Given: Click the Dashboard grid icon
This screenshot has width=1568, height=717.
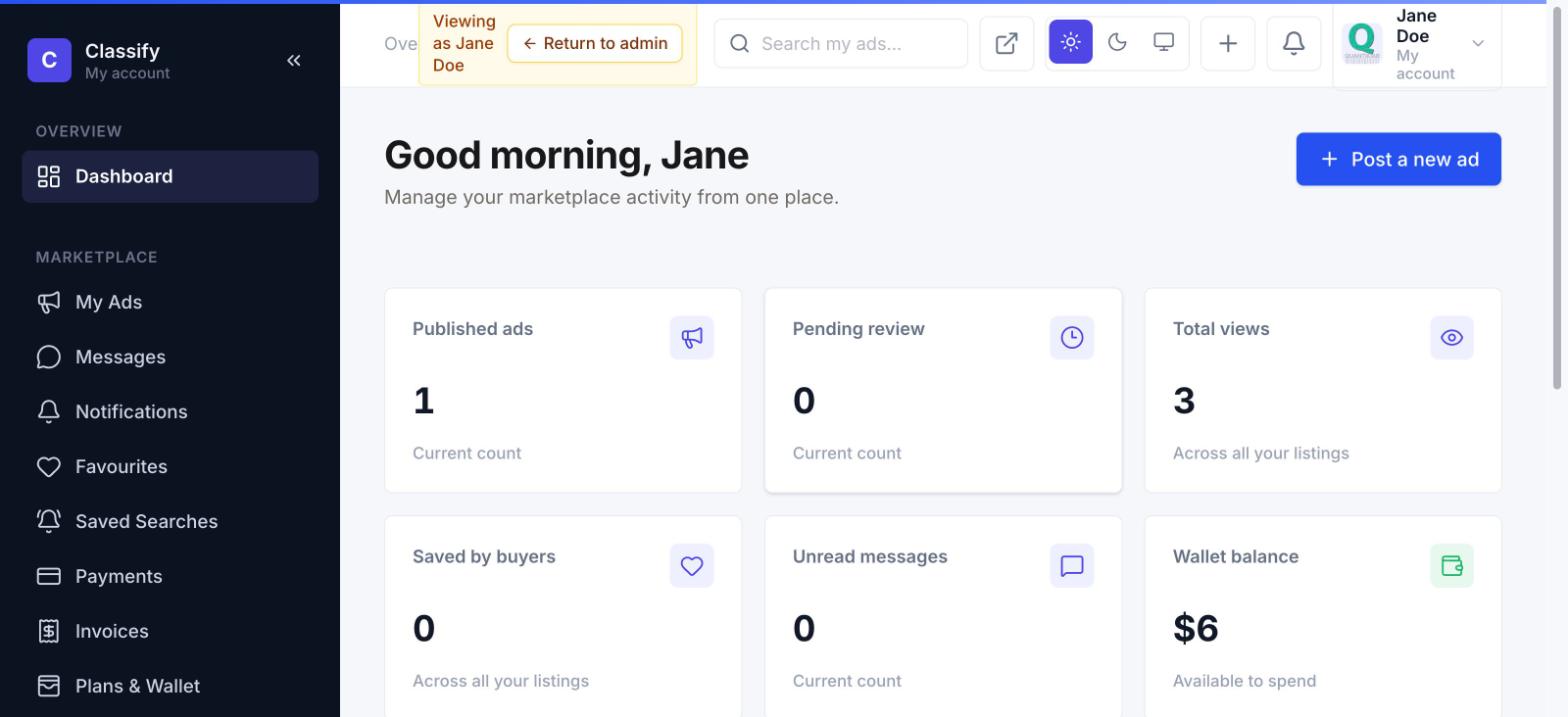Looking at the screenshot, I should pos(49,177).
